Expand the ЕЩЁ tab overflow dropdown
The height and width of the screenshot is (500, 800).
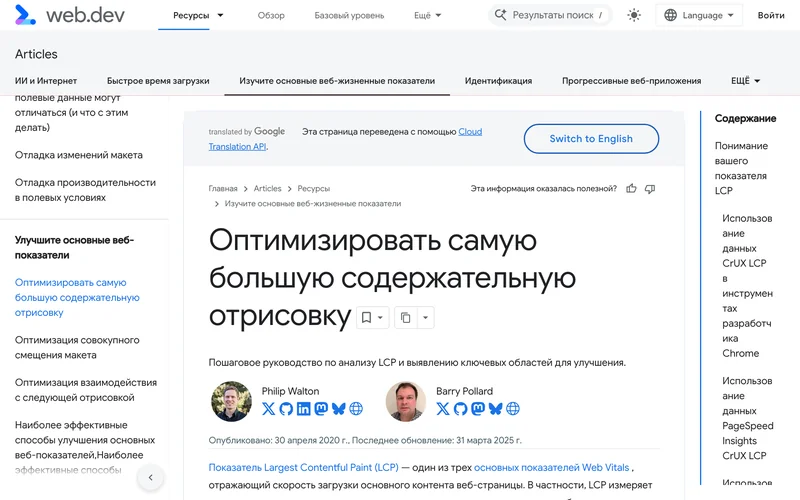tap(745, 81)
